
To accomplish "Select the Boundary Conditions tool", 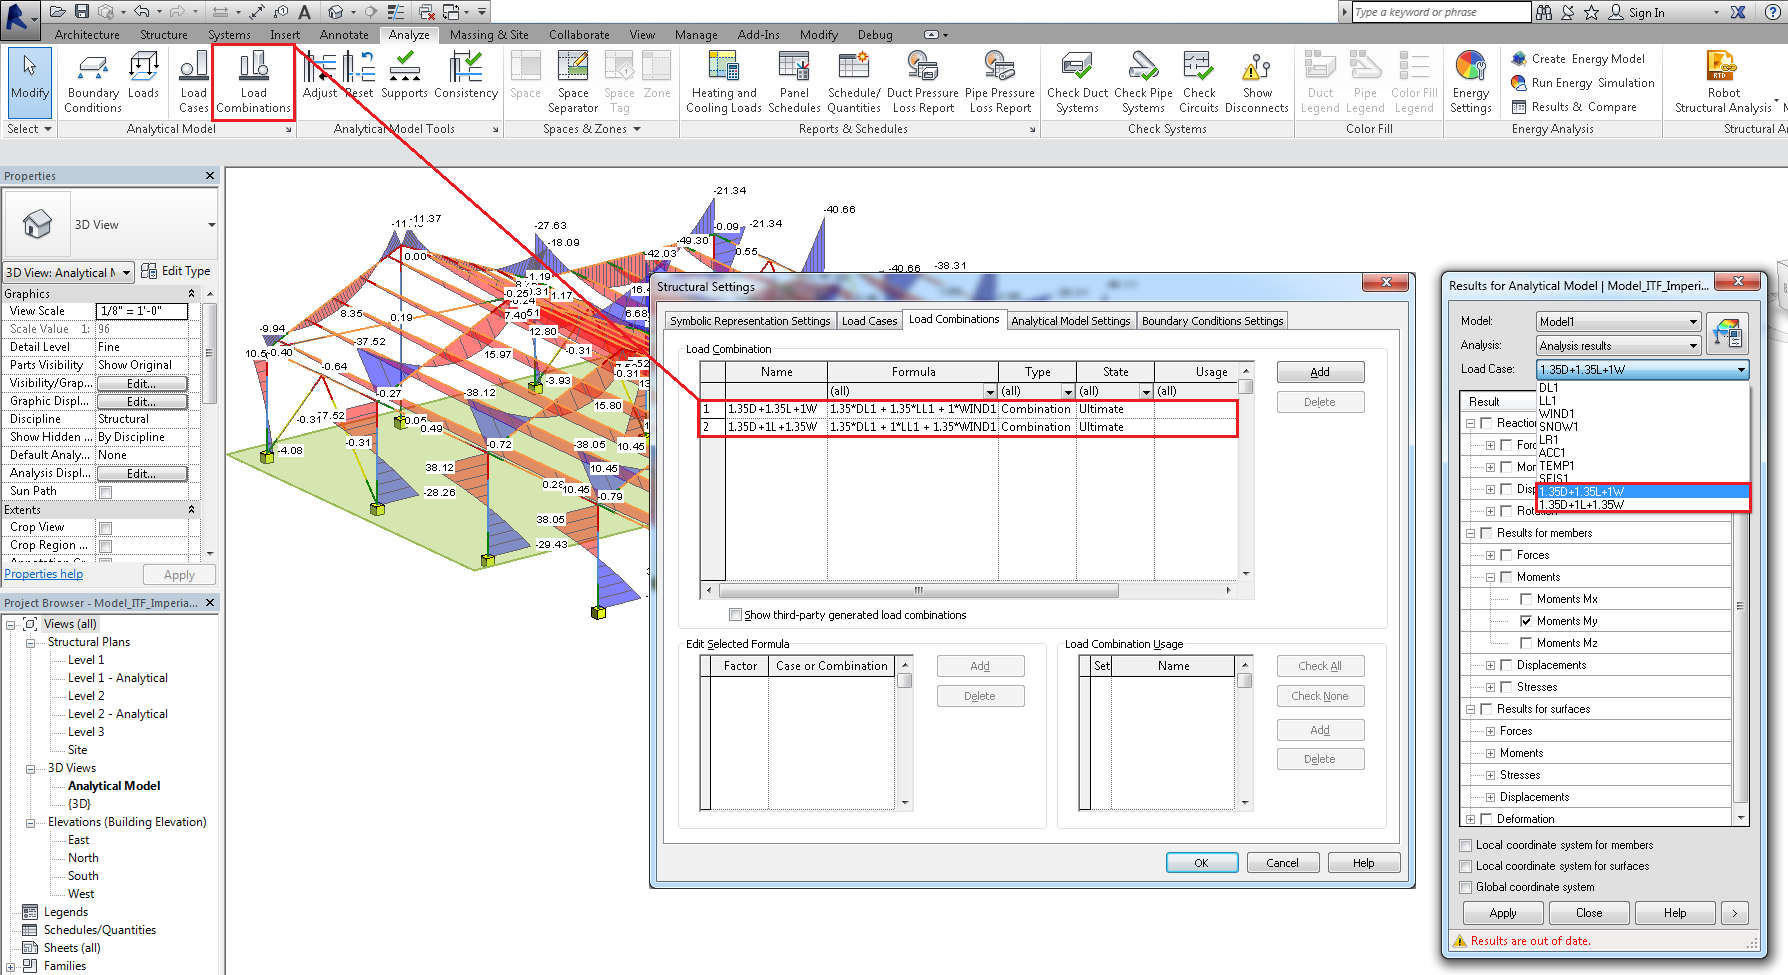I will tap(92, 82).
